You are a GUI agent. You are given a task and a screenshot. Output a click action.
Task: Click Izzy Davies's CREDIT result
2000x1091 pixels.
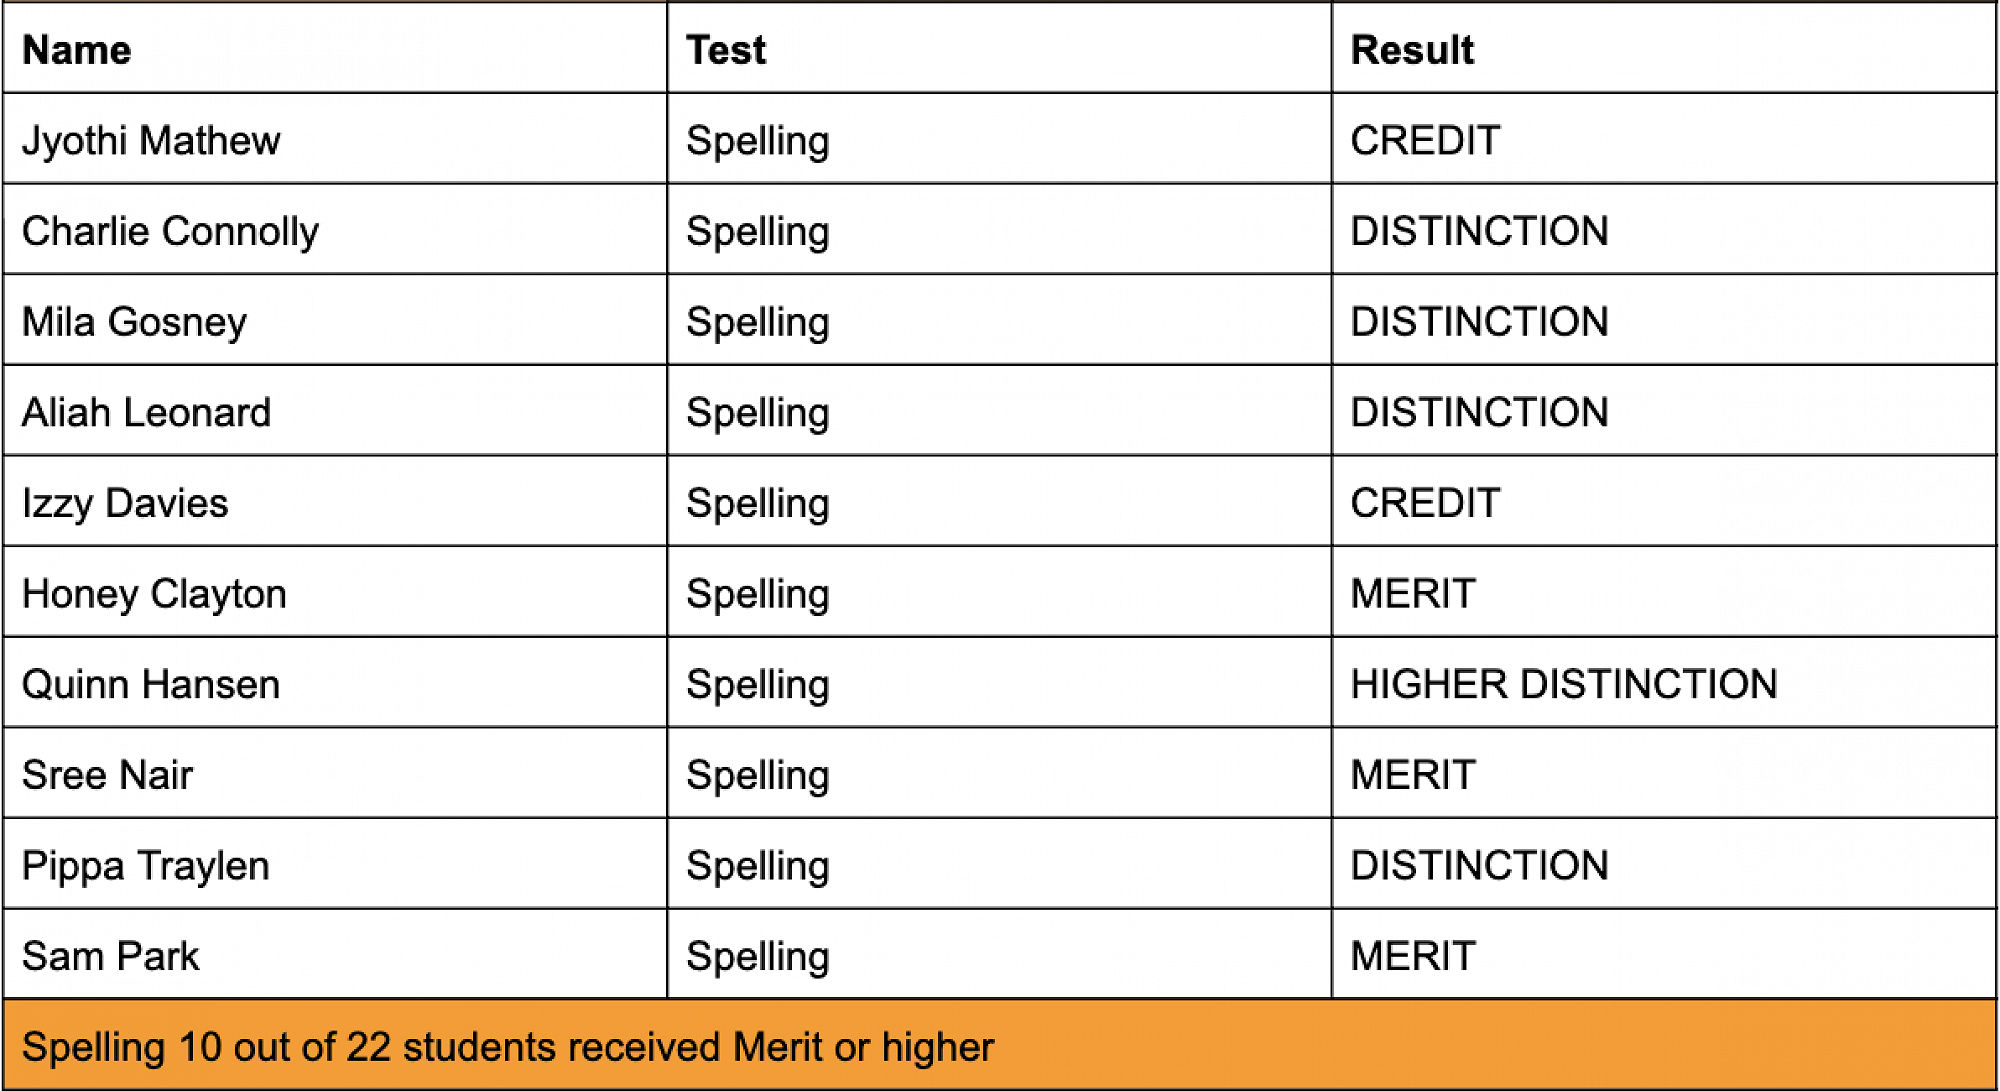point(1425,503)
